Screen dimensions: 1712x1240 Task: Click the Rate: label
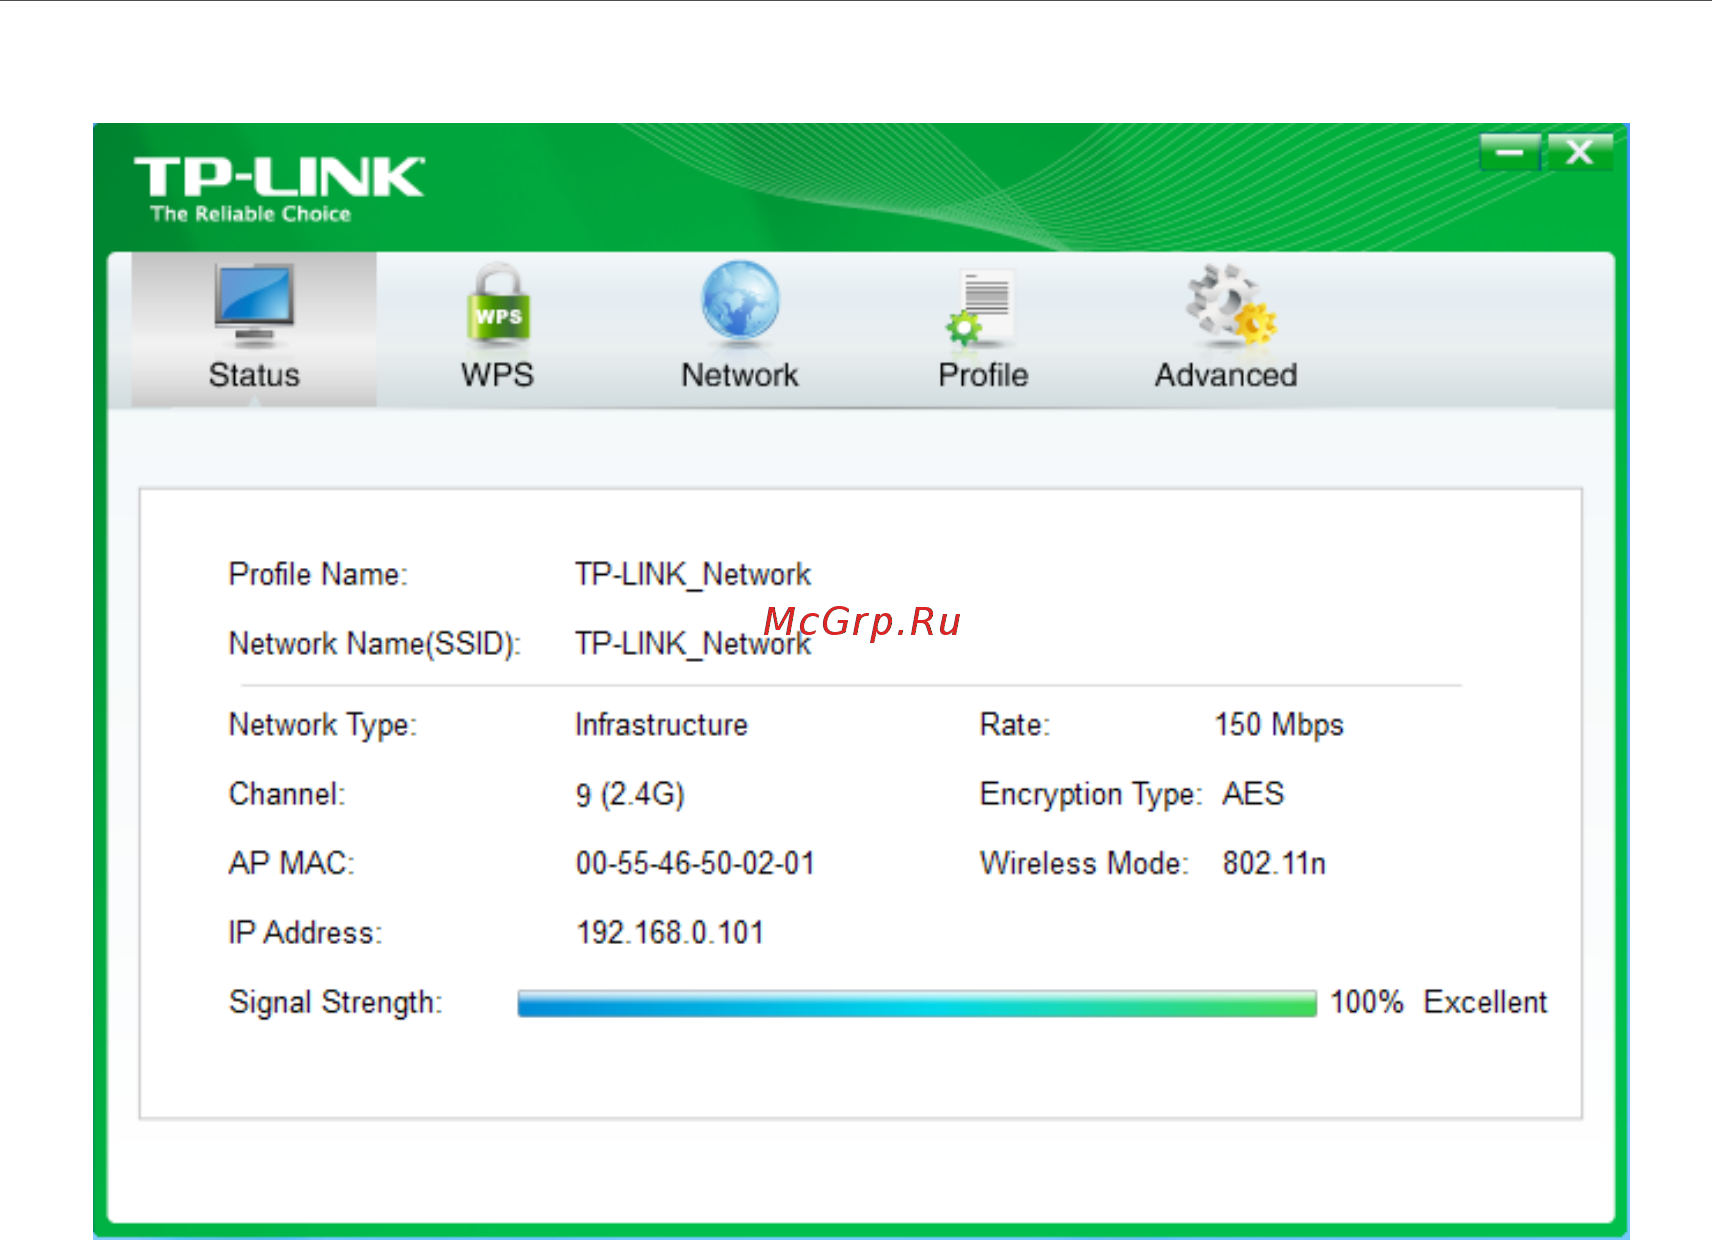tap(1015, 725)
